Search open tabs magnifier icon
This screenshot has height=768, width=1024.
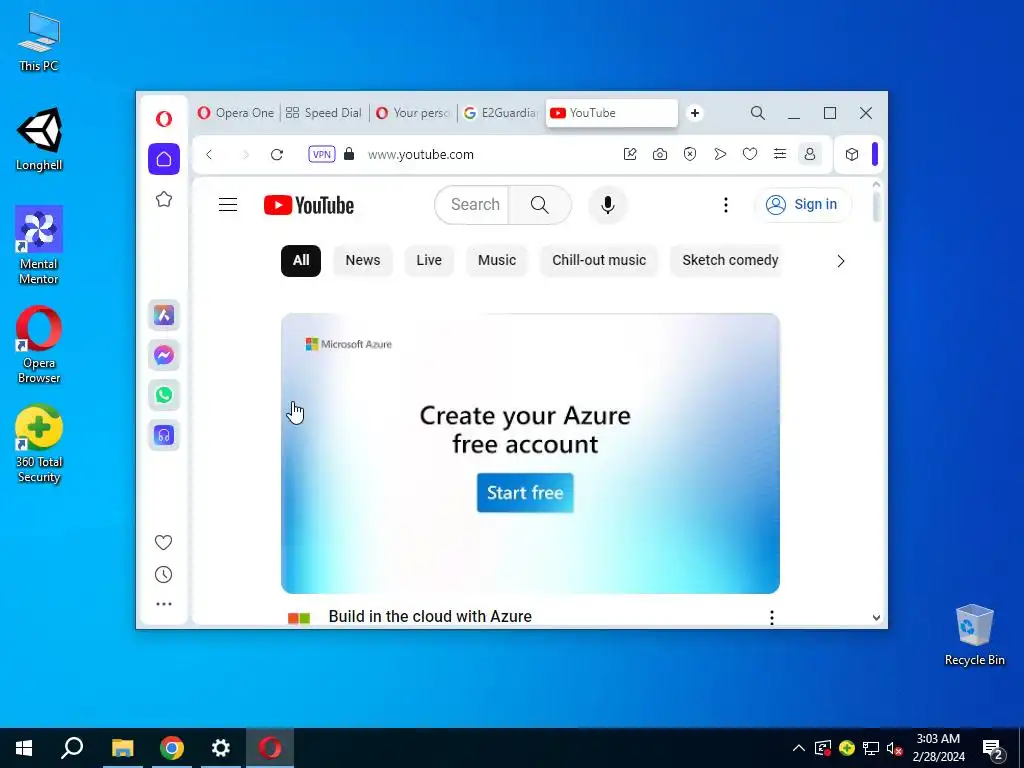758,113
